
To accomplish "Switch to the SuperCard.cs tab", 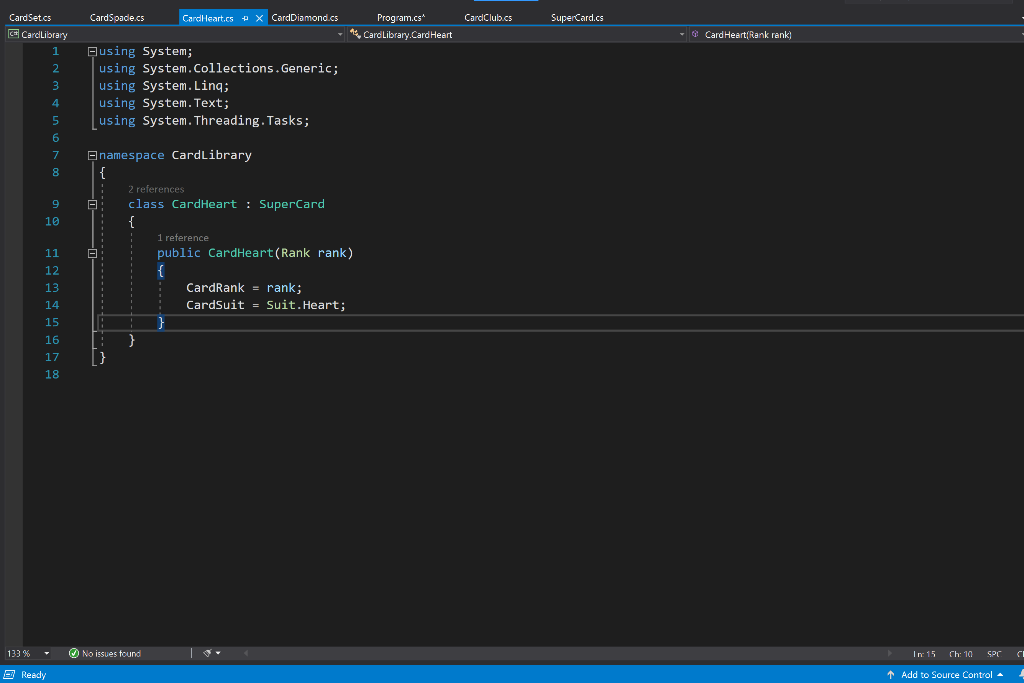I will coord(577,18).
